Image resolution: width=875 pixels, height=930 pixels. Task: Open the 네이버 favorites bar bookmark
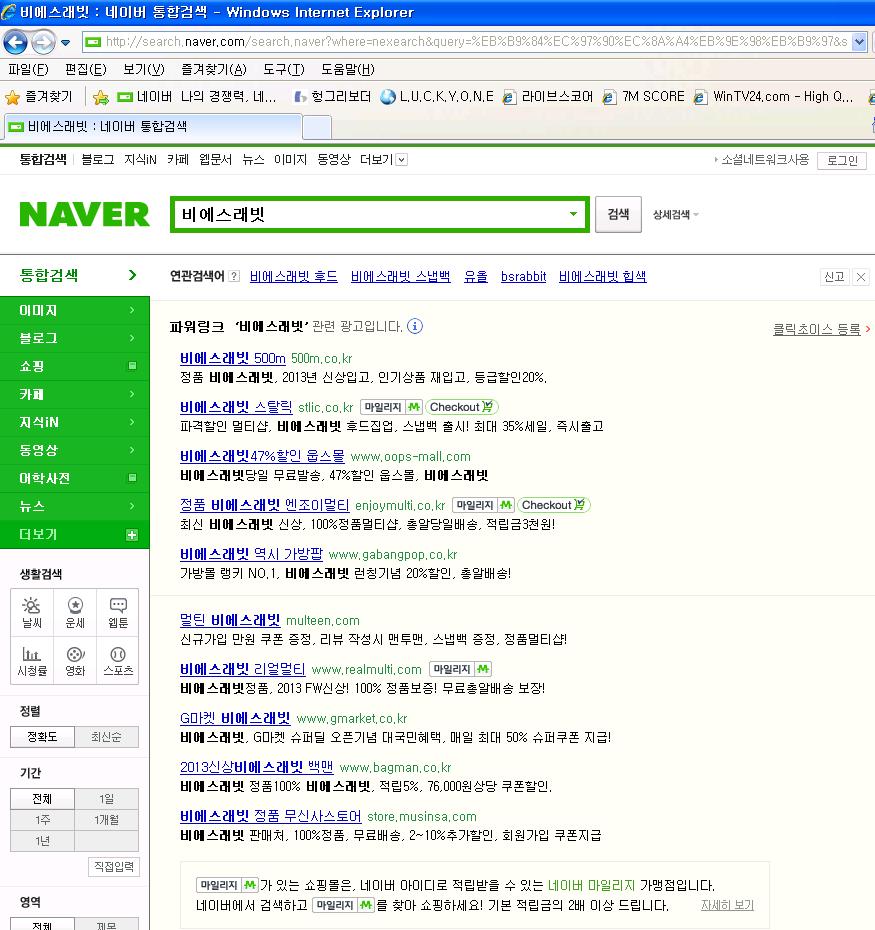[196, 97]
